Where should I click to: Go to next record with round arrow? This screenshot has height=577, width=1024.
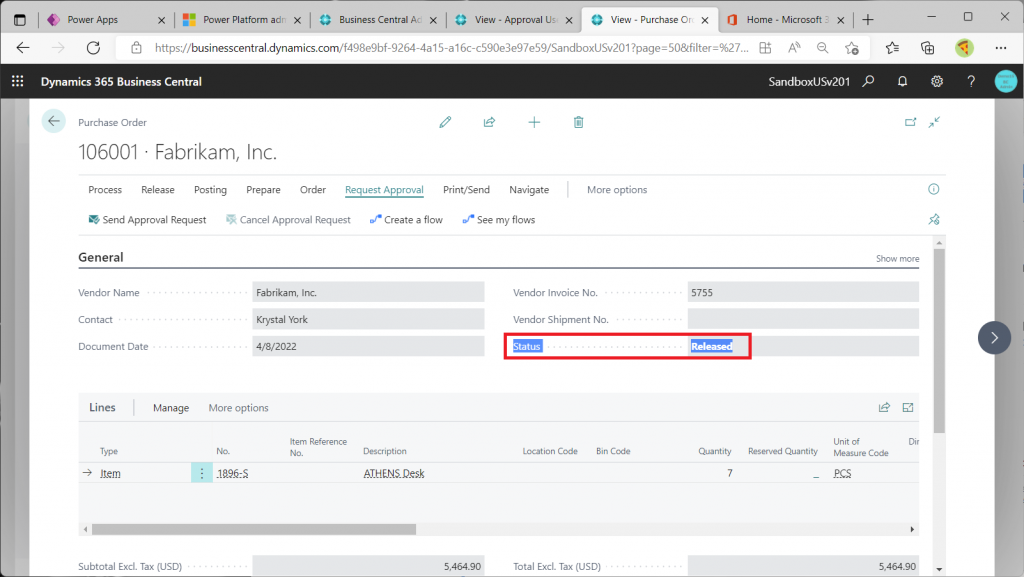tap(994, 338)
